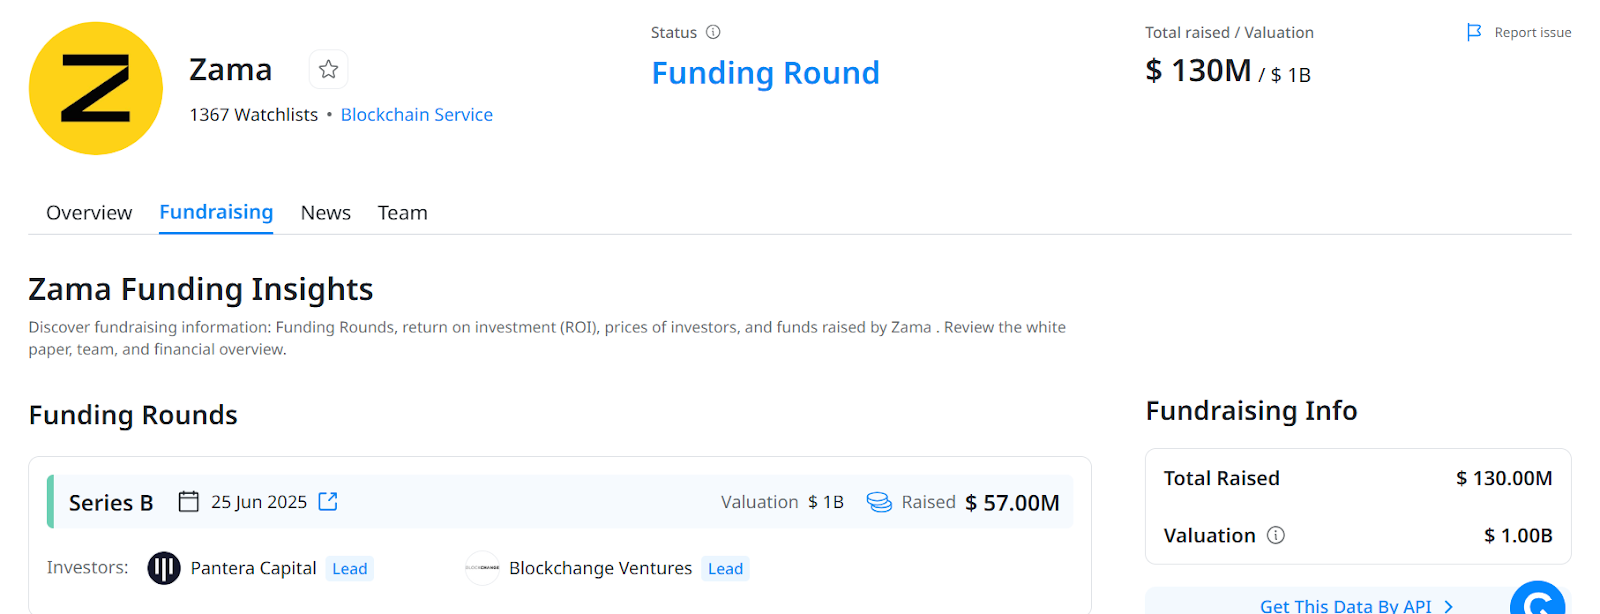Open Series B external source link icon
The image size is (1600, 614).
tap(328, 501)
